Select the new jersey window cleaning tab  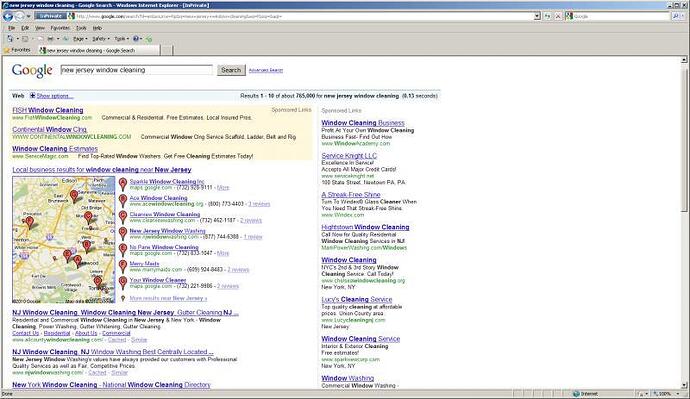[99, 51]
